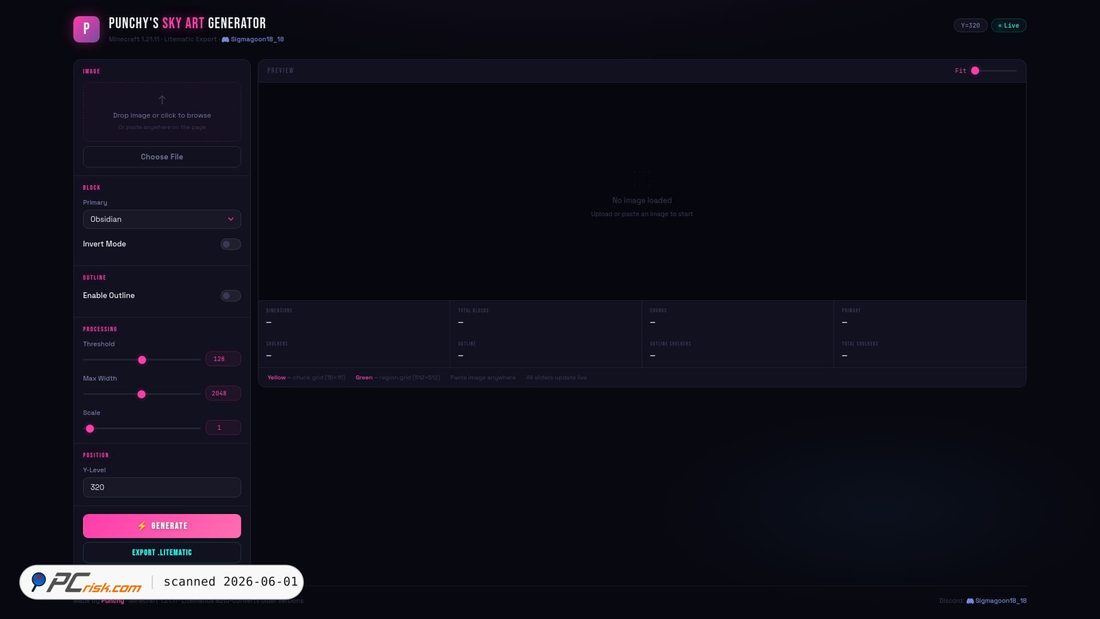Click the 'PREVIEW' panel heading
1100x619 pixels.
pyautogui.click(x=281, y=71)
